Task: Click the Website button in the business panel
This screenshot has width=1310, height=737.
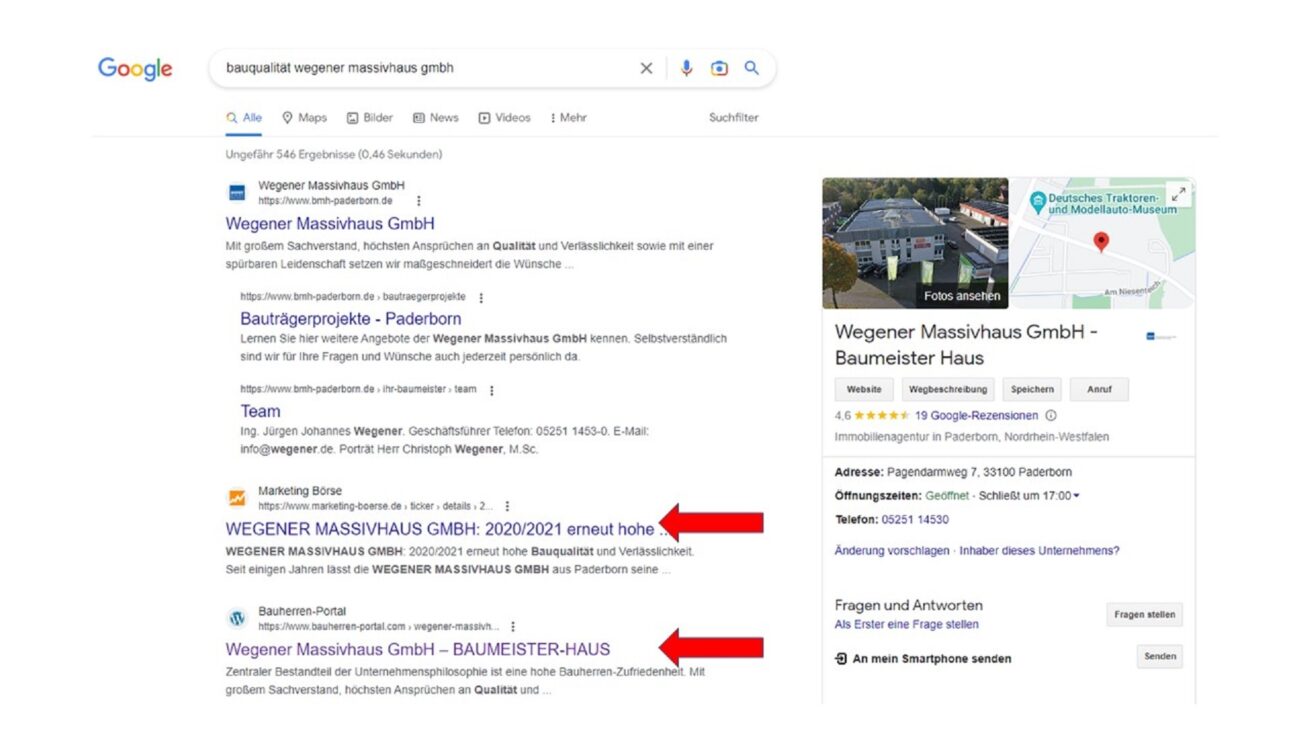Action: (863, 389)
